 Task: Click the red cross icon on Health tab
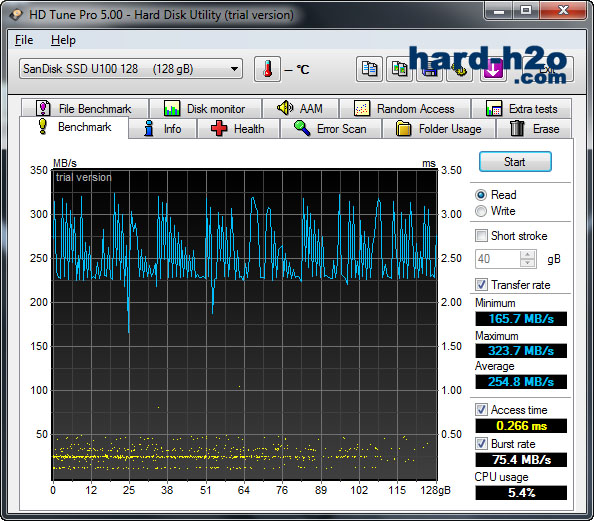219,128
